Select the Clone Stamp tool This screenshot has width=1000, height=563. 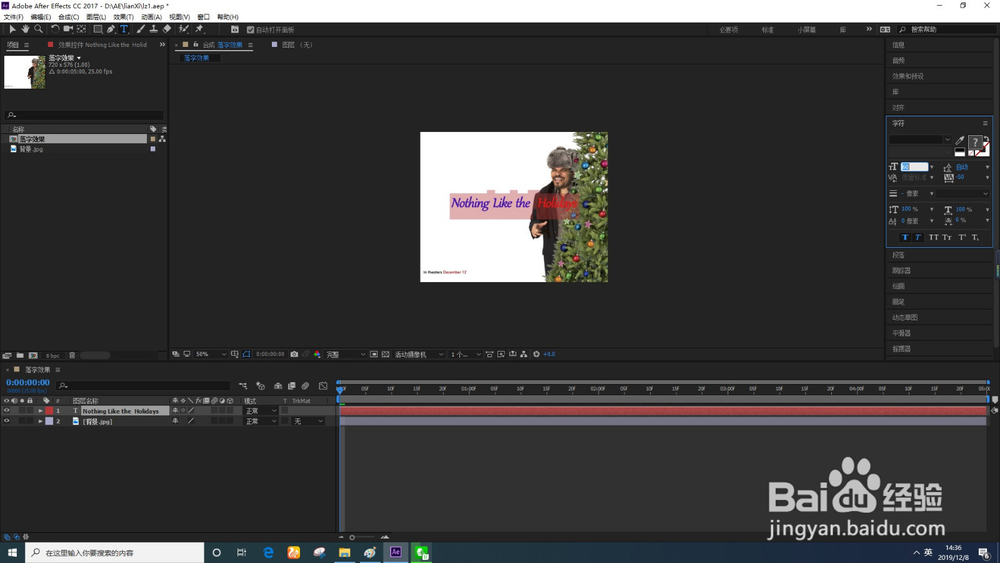pos(154,29)
